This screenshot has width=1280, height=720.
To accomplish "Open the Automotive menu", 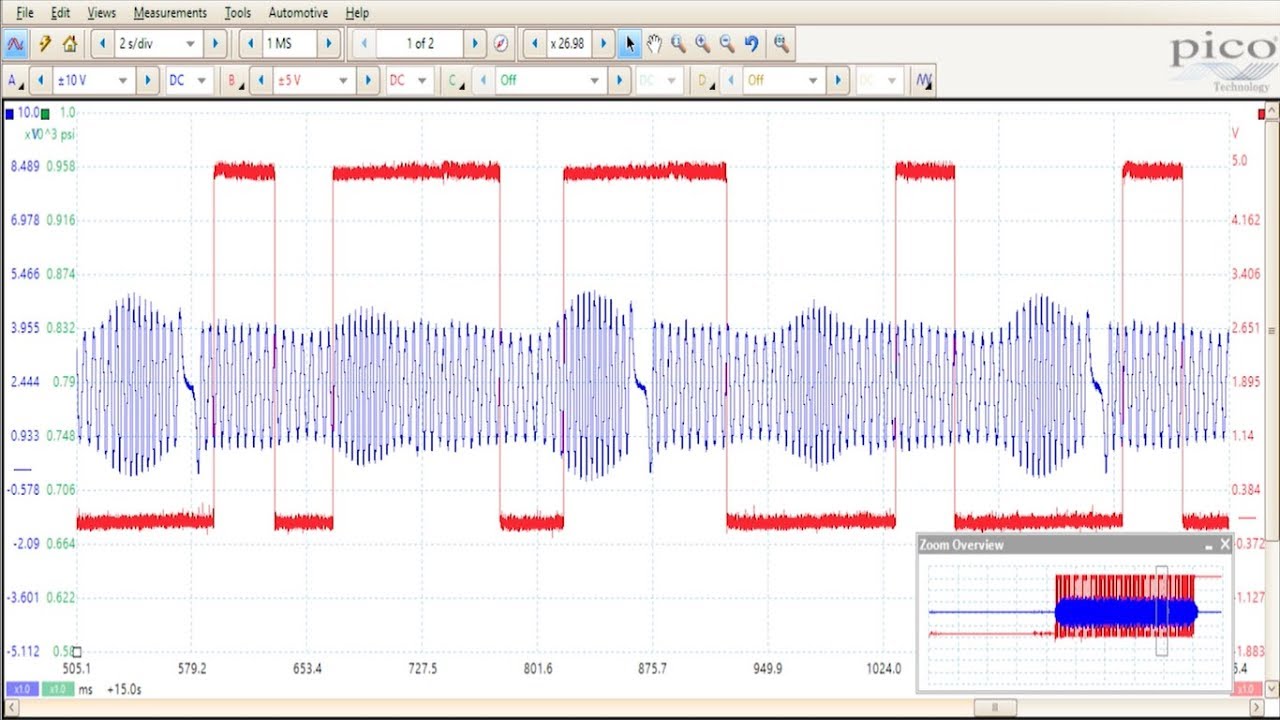I will 298,13.
